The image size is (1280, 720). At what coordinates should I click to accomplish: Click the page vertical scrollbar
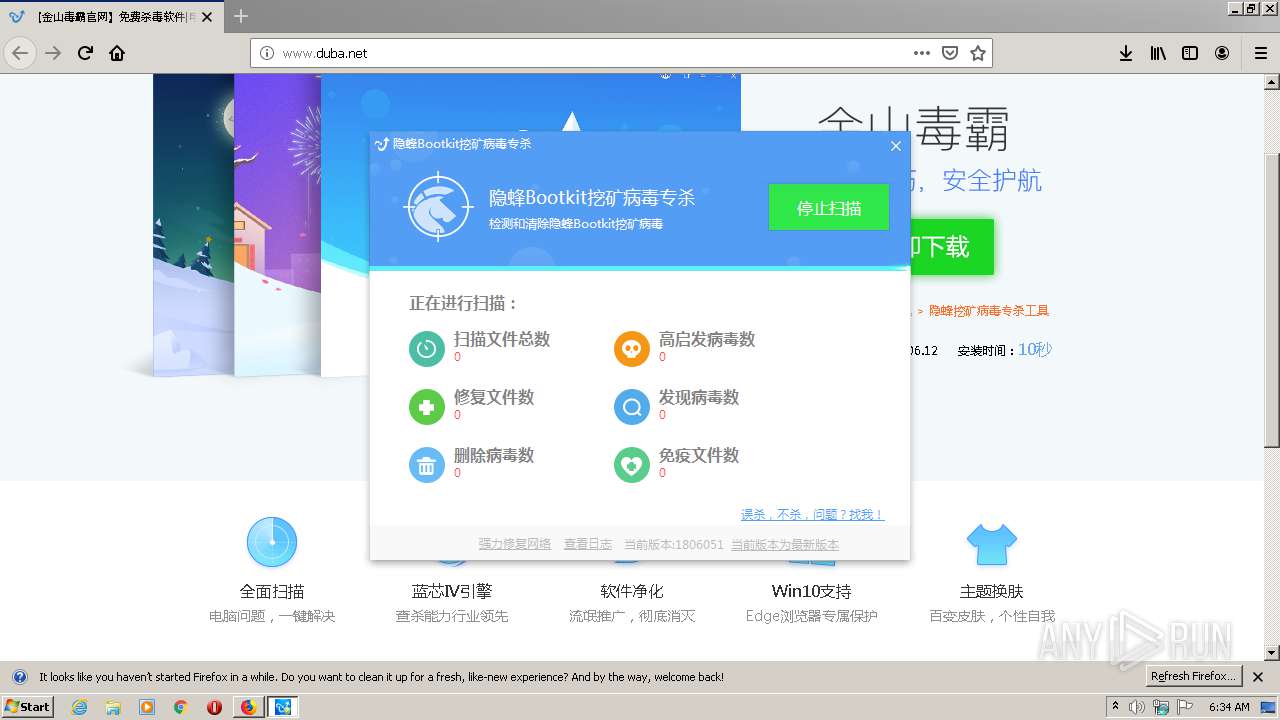(x=1272, y=300)
